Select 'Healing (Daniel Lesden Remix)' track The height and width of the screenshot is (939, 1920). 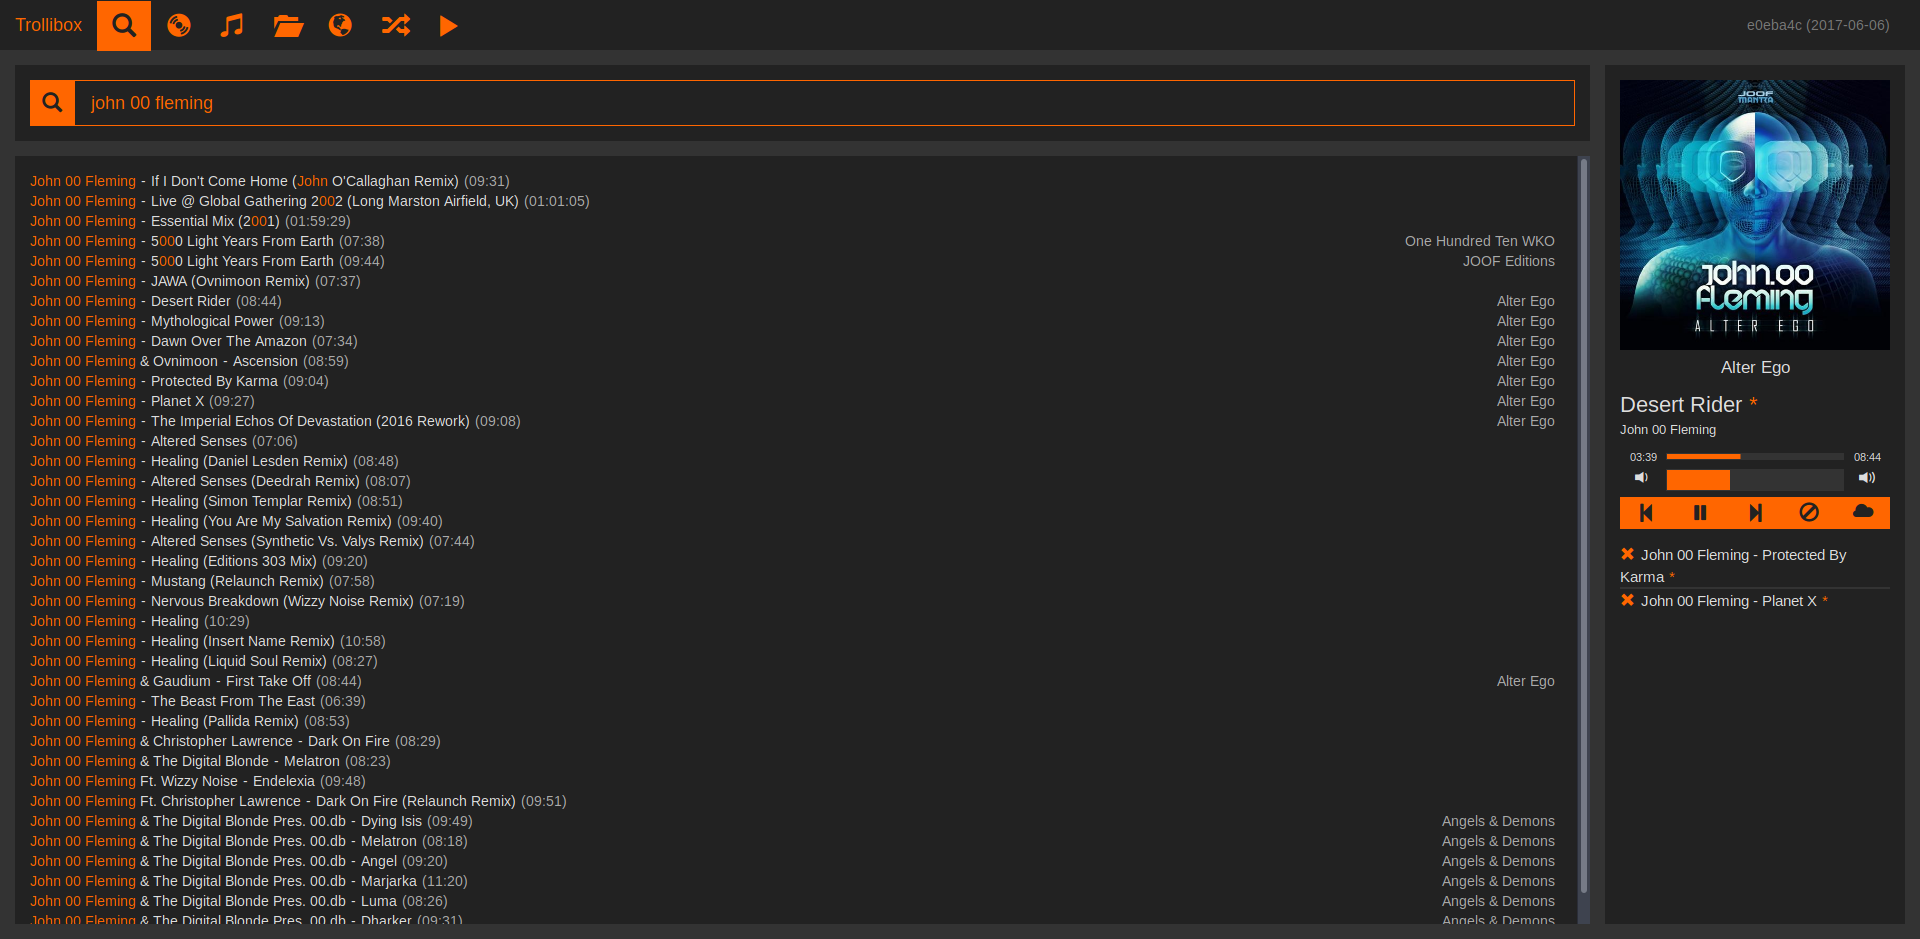pos(249,461)
